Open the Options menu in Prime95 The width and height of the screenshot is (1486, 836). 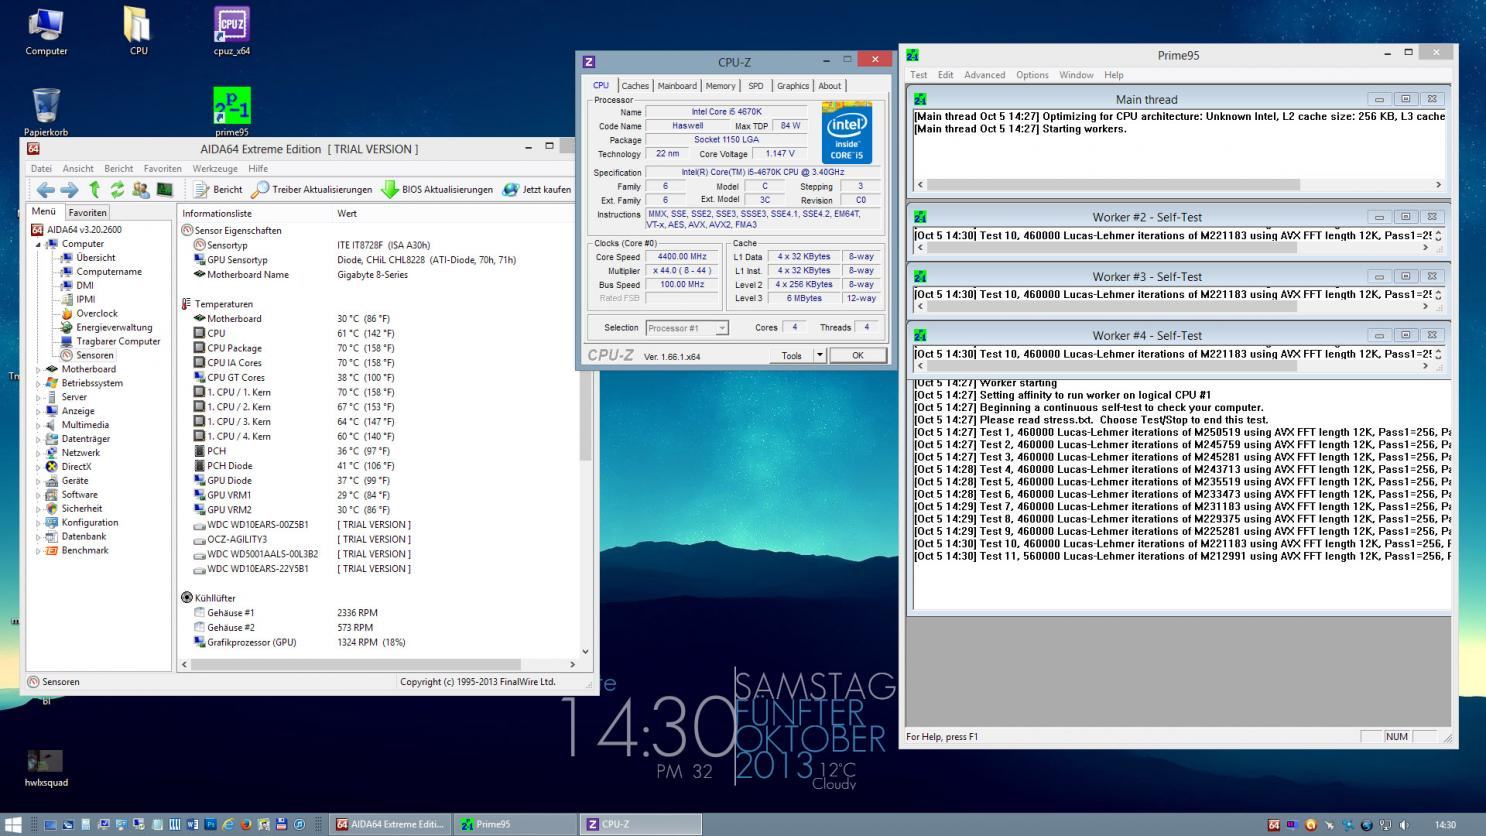point(1032,75)
